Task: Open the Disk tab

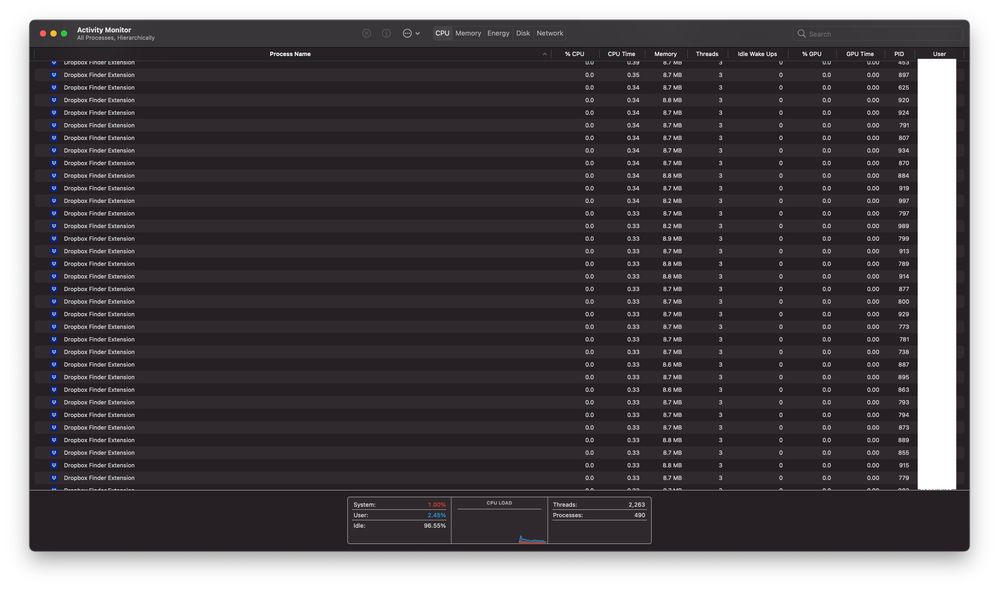Action: pos(522,33)
